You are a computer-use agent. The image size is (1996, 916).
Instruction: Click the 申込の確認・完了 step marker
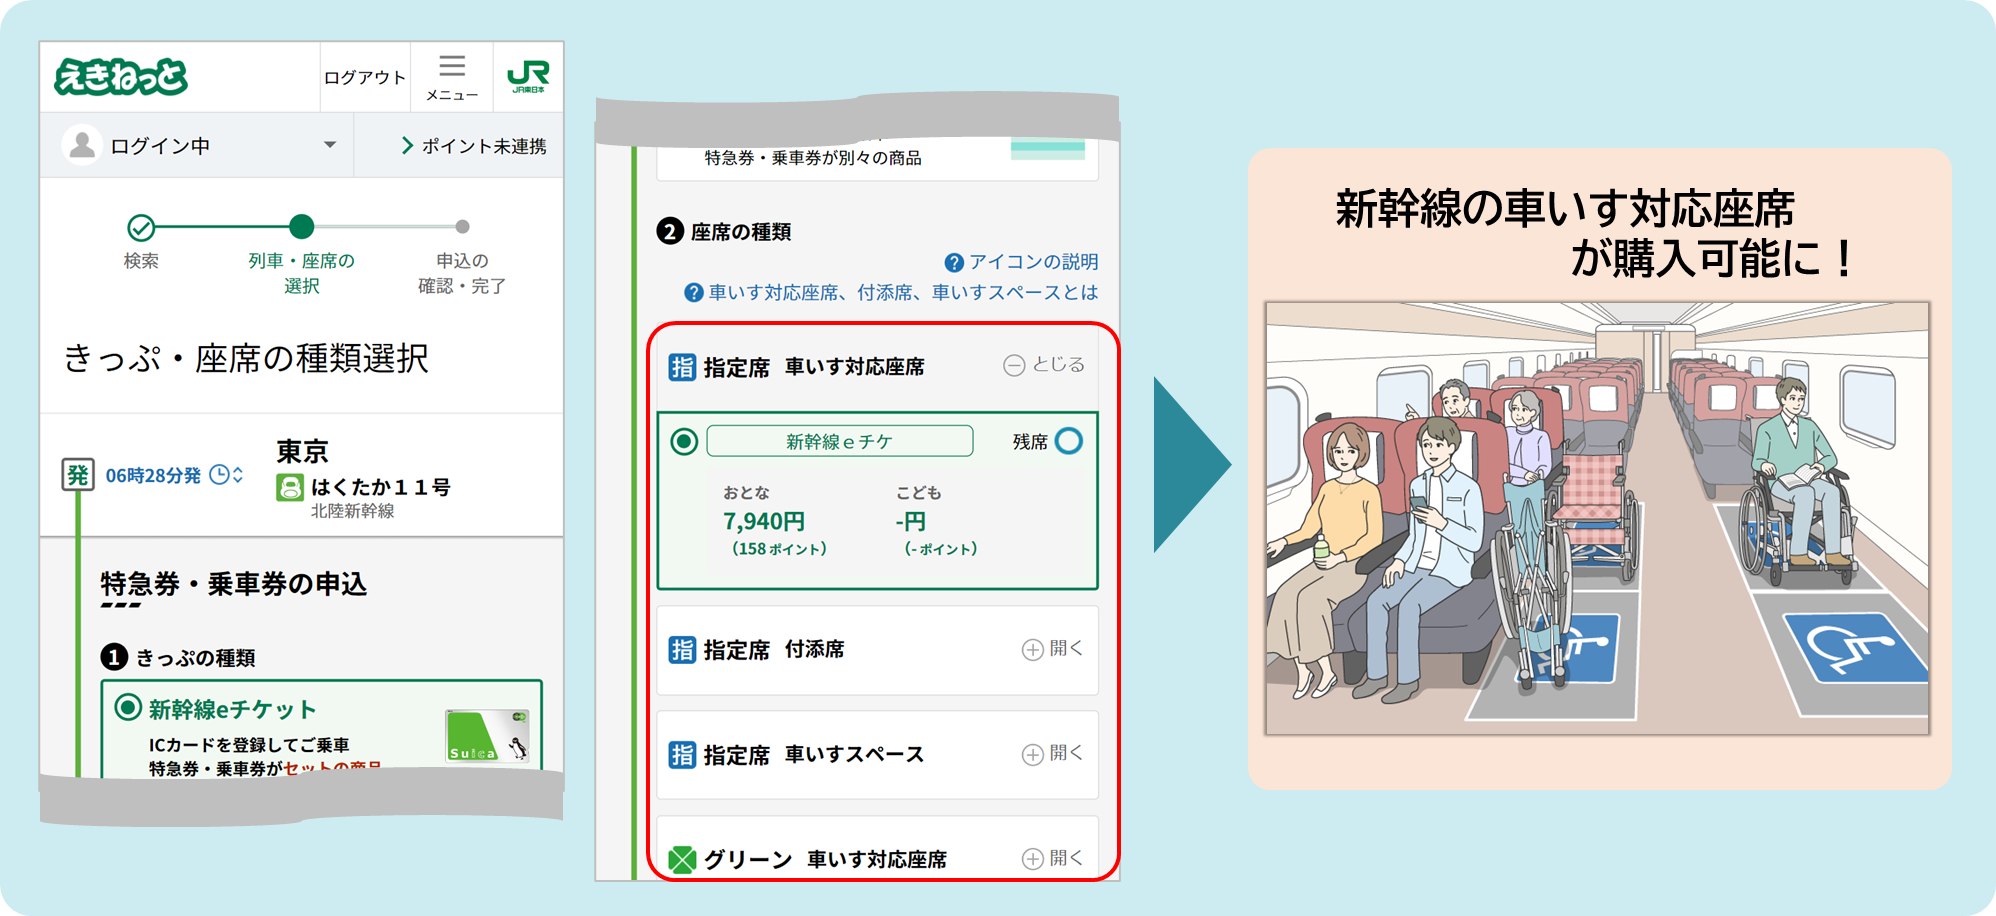coord(462,227)
